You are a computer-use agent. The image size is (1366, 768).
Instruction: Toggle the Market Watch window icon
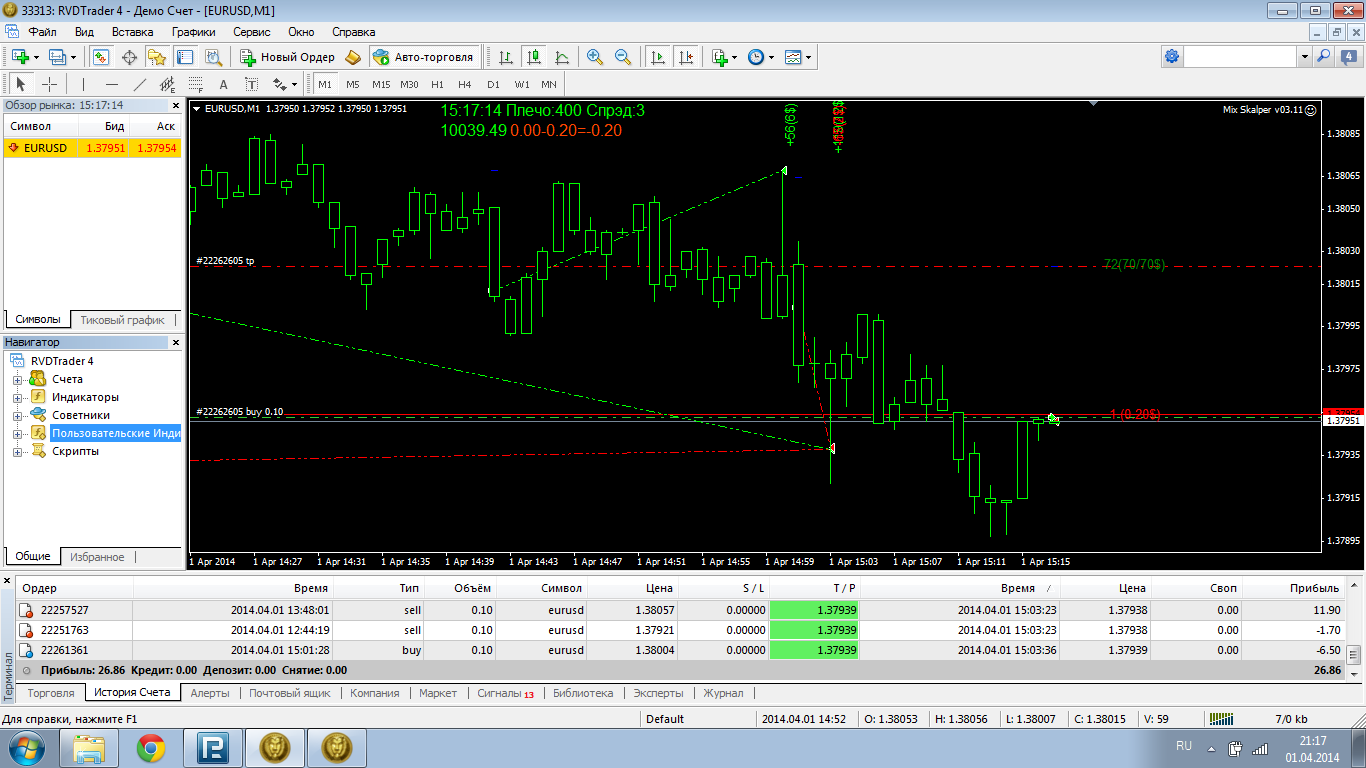[101, 57]
